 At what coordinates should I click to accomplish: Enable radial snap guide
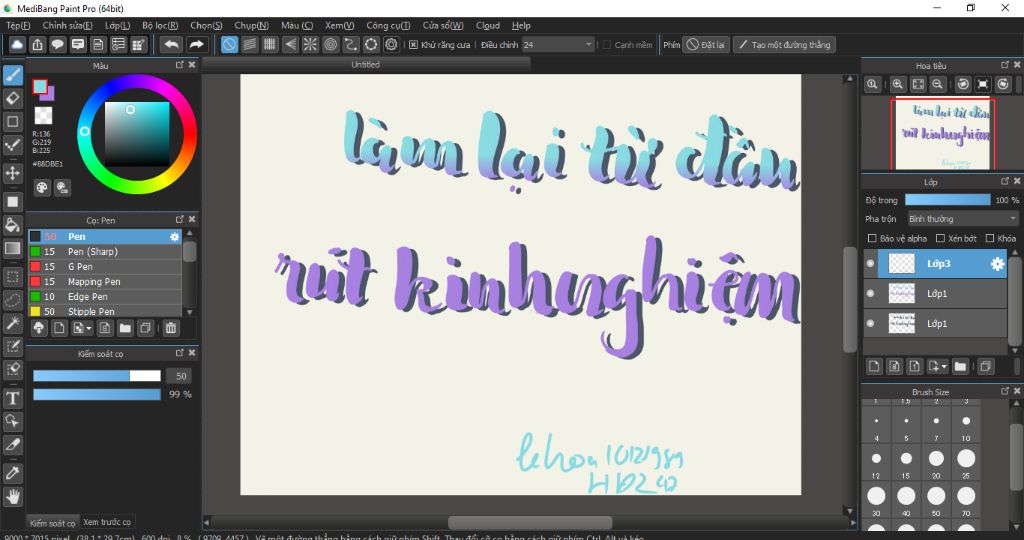click(310, 44)
